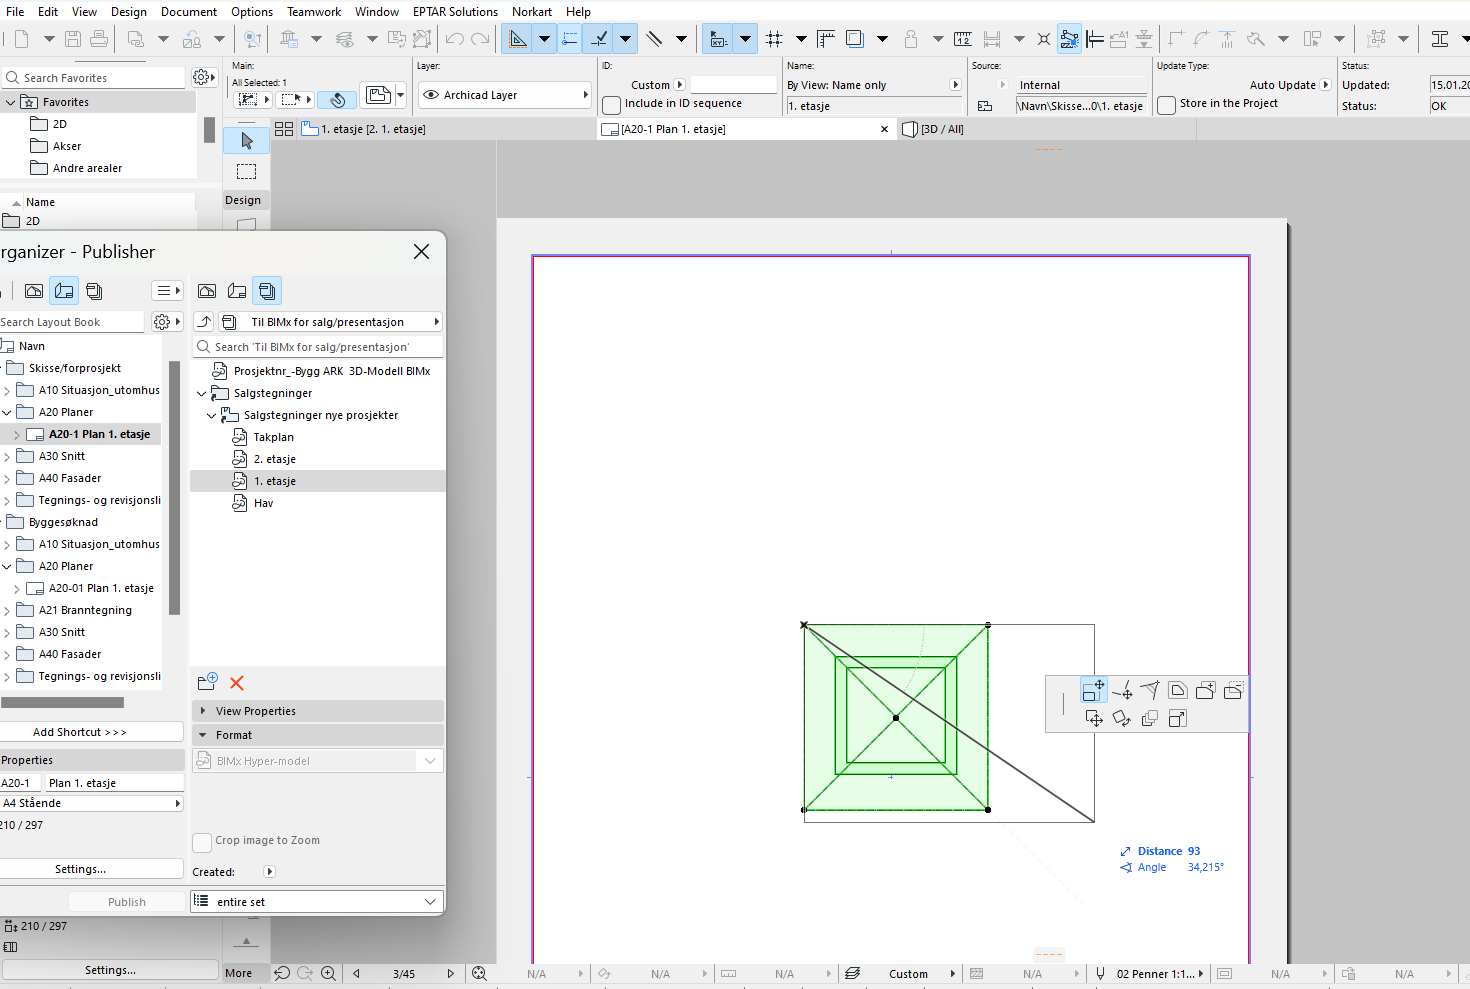Switch to the 3D / All tab
The height and width of the screenshot is (989, 1470).
point(941,129)
